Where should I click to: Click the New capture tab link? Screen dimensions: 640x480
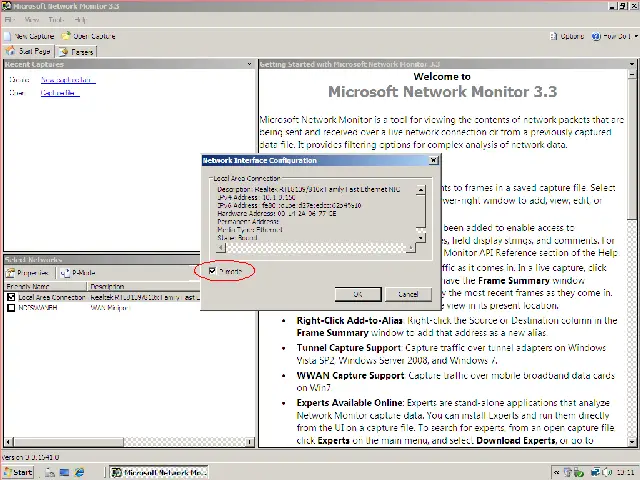pos(68,80)
